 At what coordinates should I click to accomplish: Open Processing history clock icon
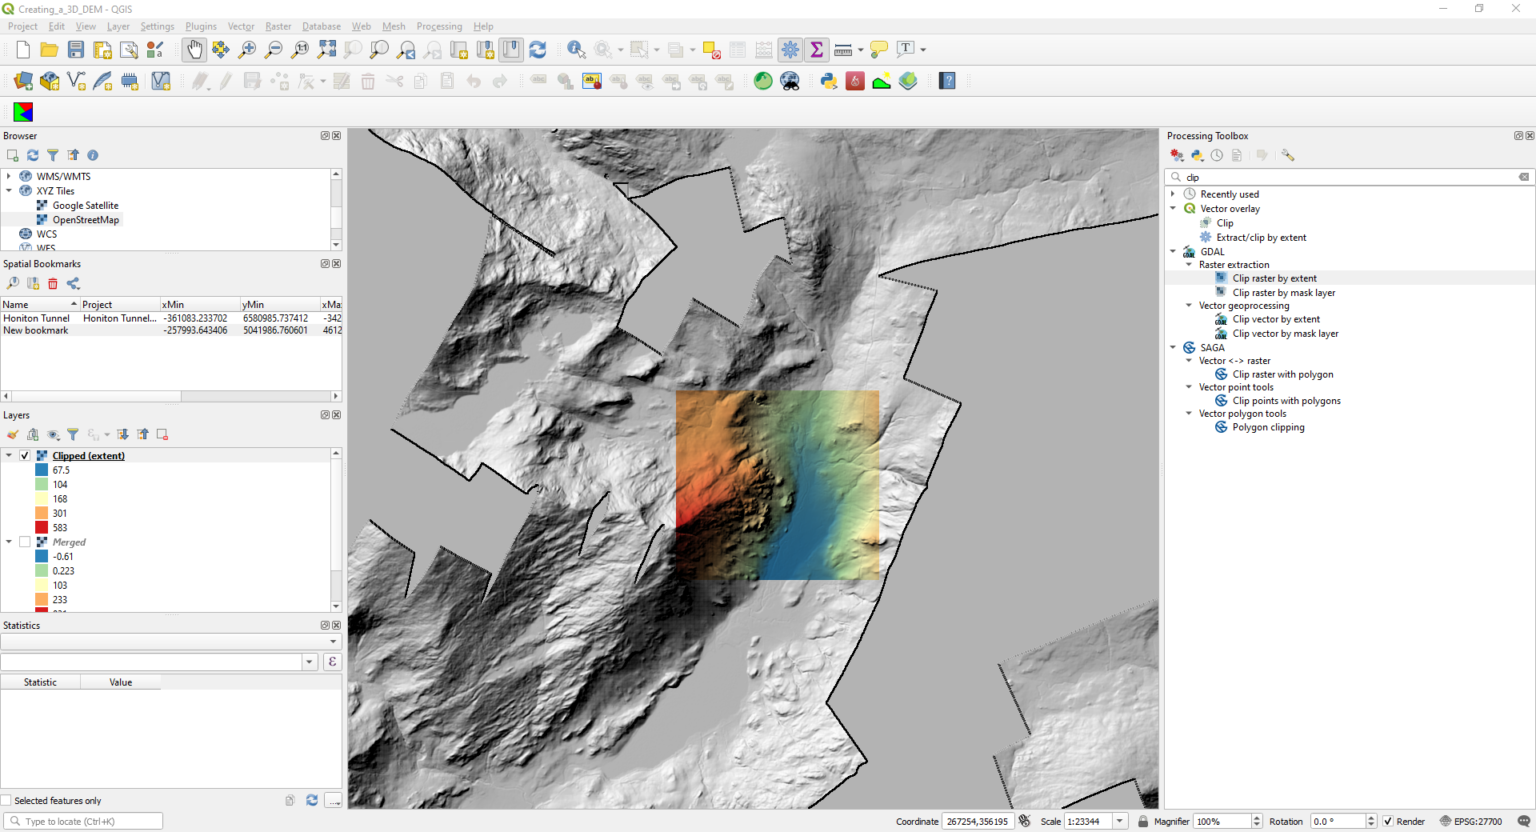pos(1217,155)
